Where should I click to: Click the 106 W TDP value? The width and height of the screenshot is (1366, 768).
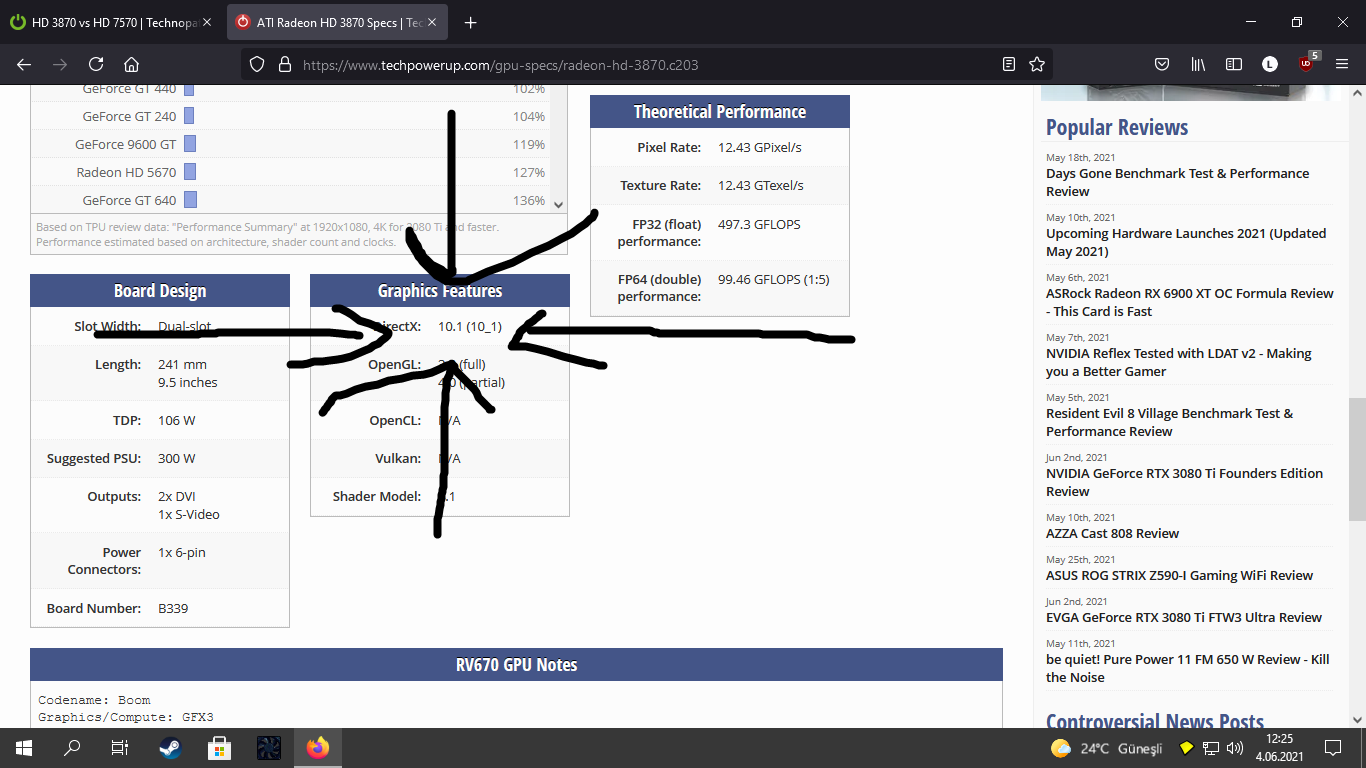click(177, 420)
